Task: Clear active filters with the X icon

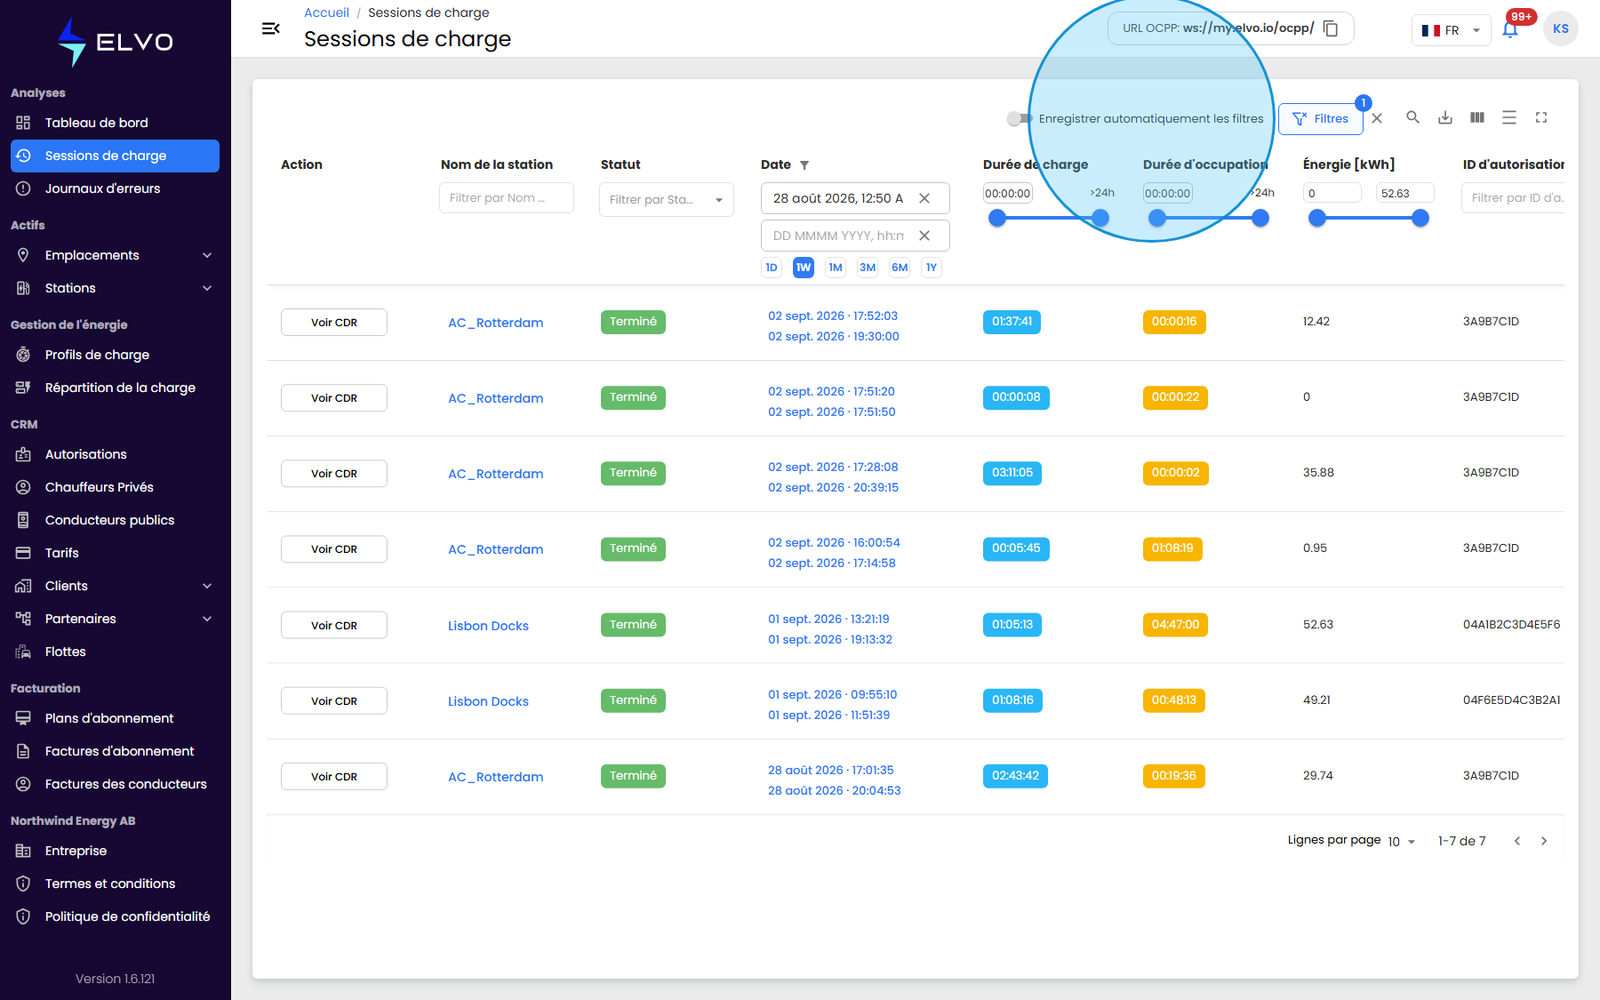Action: tap(1377, 118)
